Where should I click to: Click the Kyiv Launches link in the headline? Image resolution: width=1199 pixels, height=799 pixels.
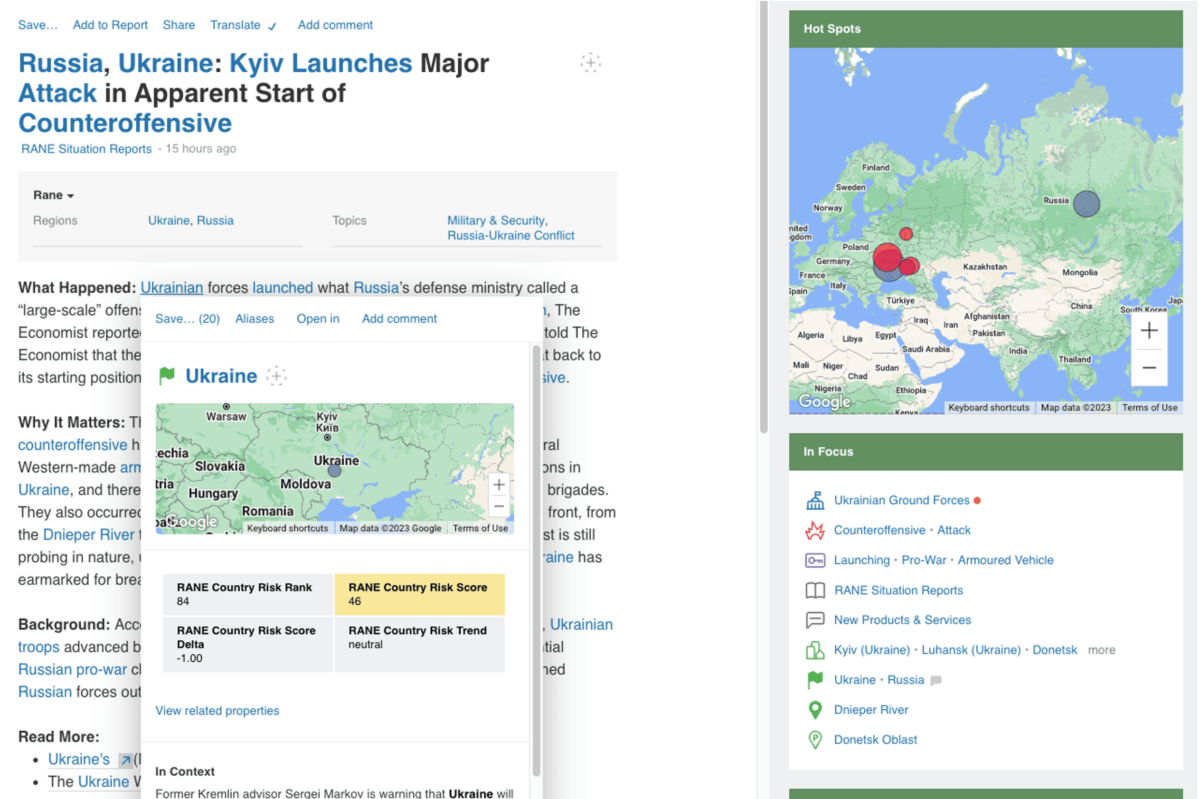[320, 63]
